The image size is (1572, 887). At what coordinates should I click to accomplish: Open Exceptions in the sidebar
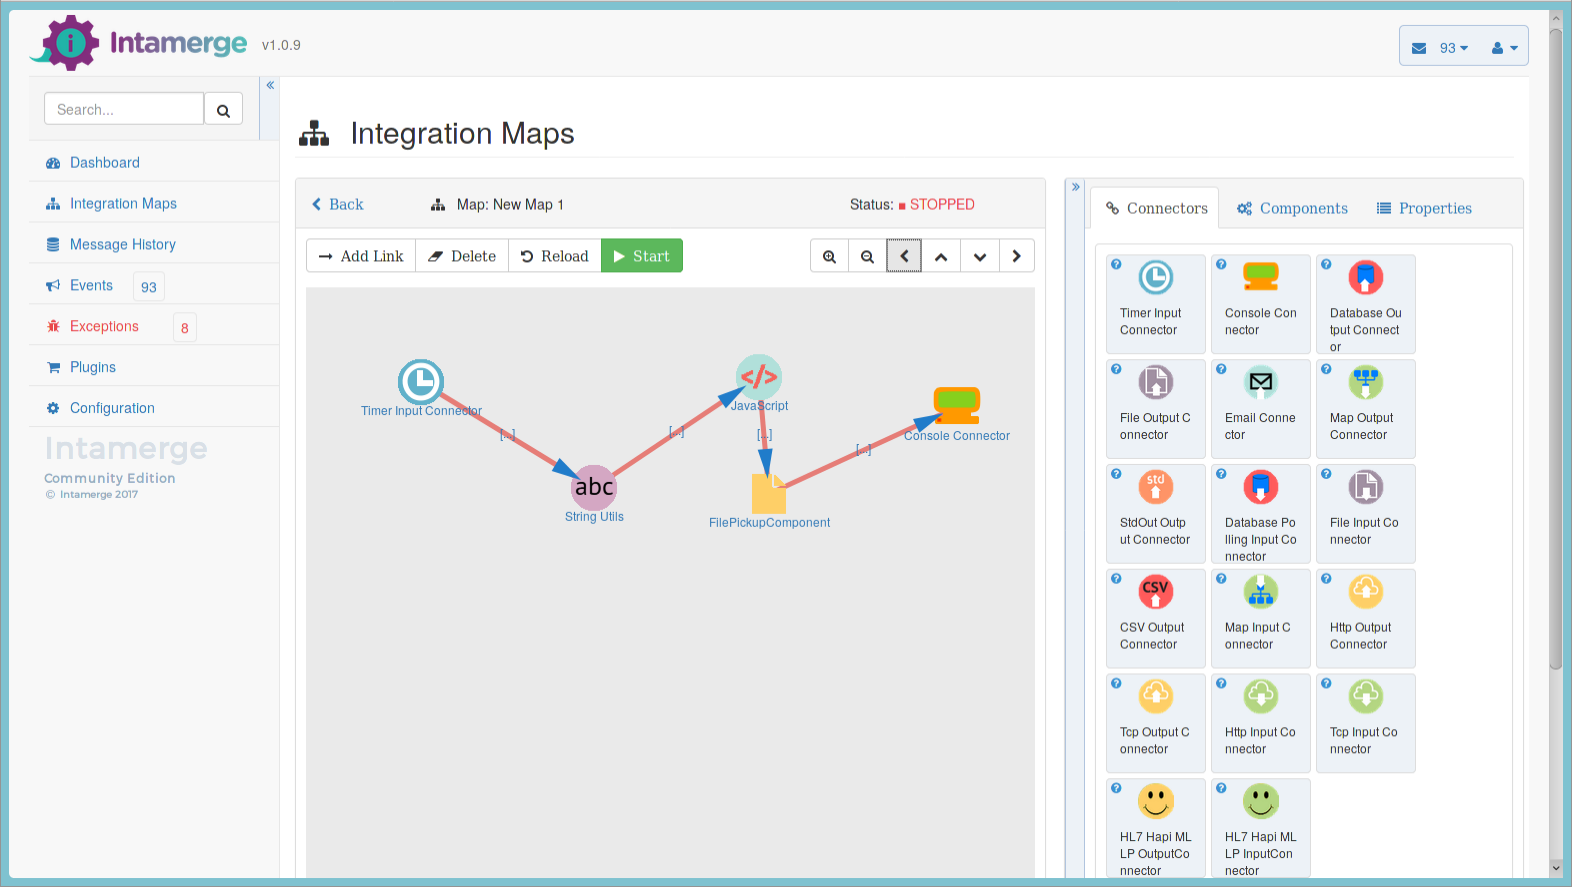[x=154, y=326]
